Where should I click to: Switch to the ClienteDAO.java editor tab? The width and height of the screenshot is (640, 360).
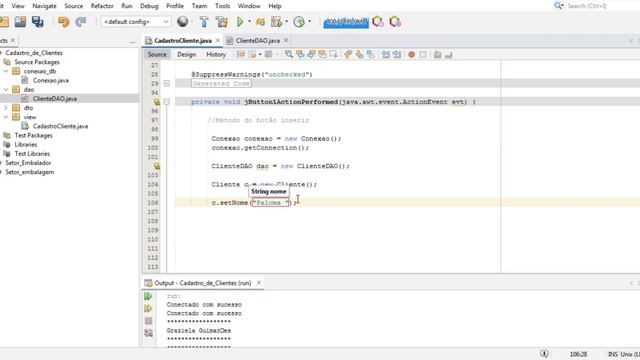258,40
